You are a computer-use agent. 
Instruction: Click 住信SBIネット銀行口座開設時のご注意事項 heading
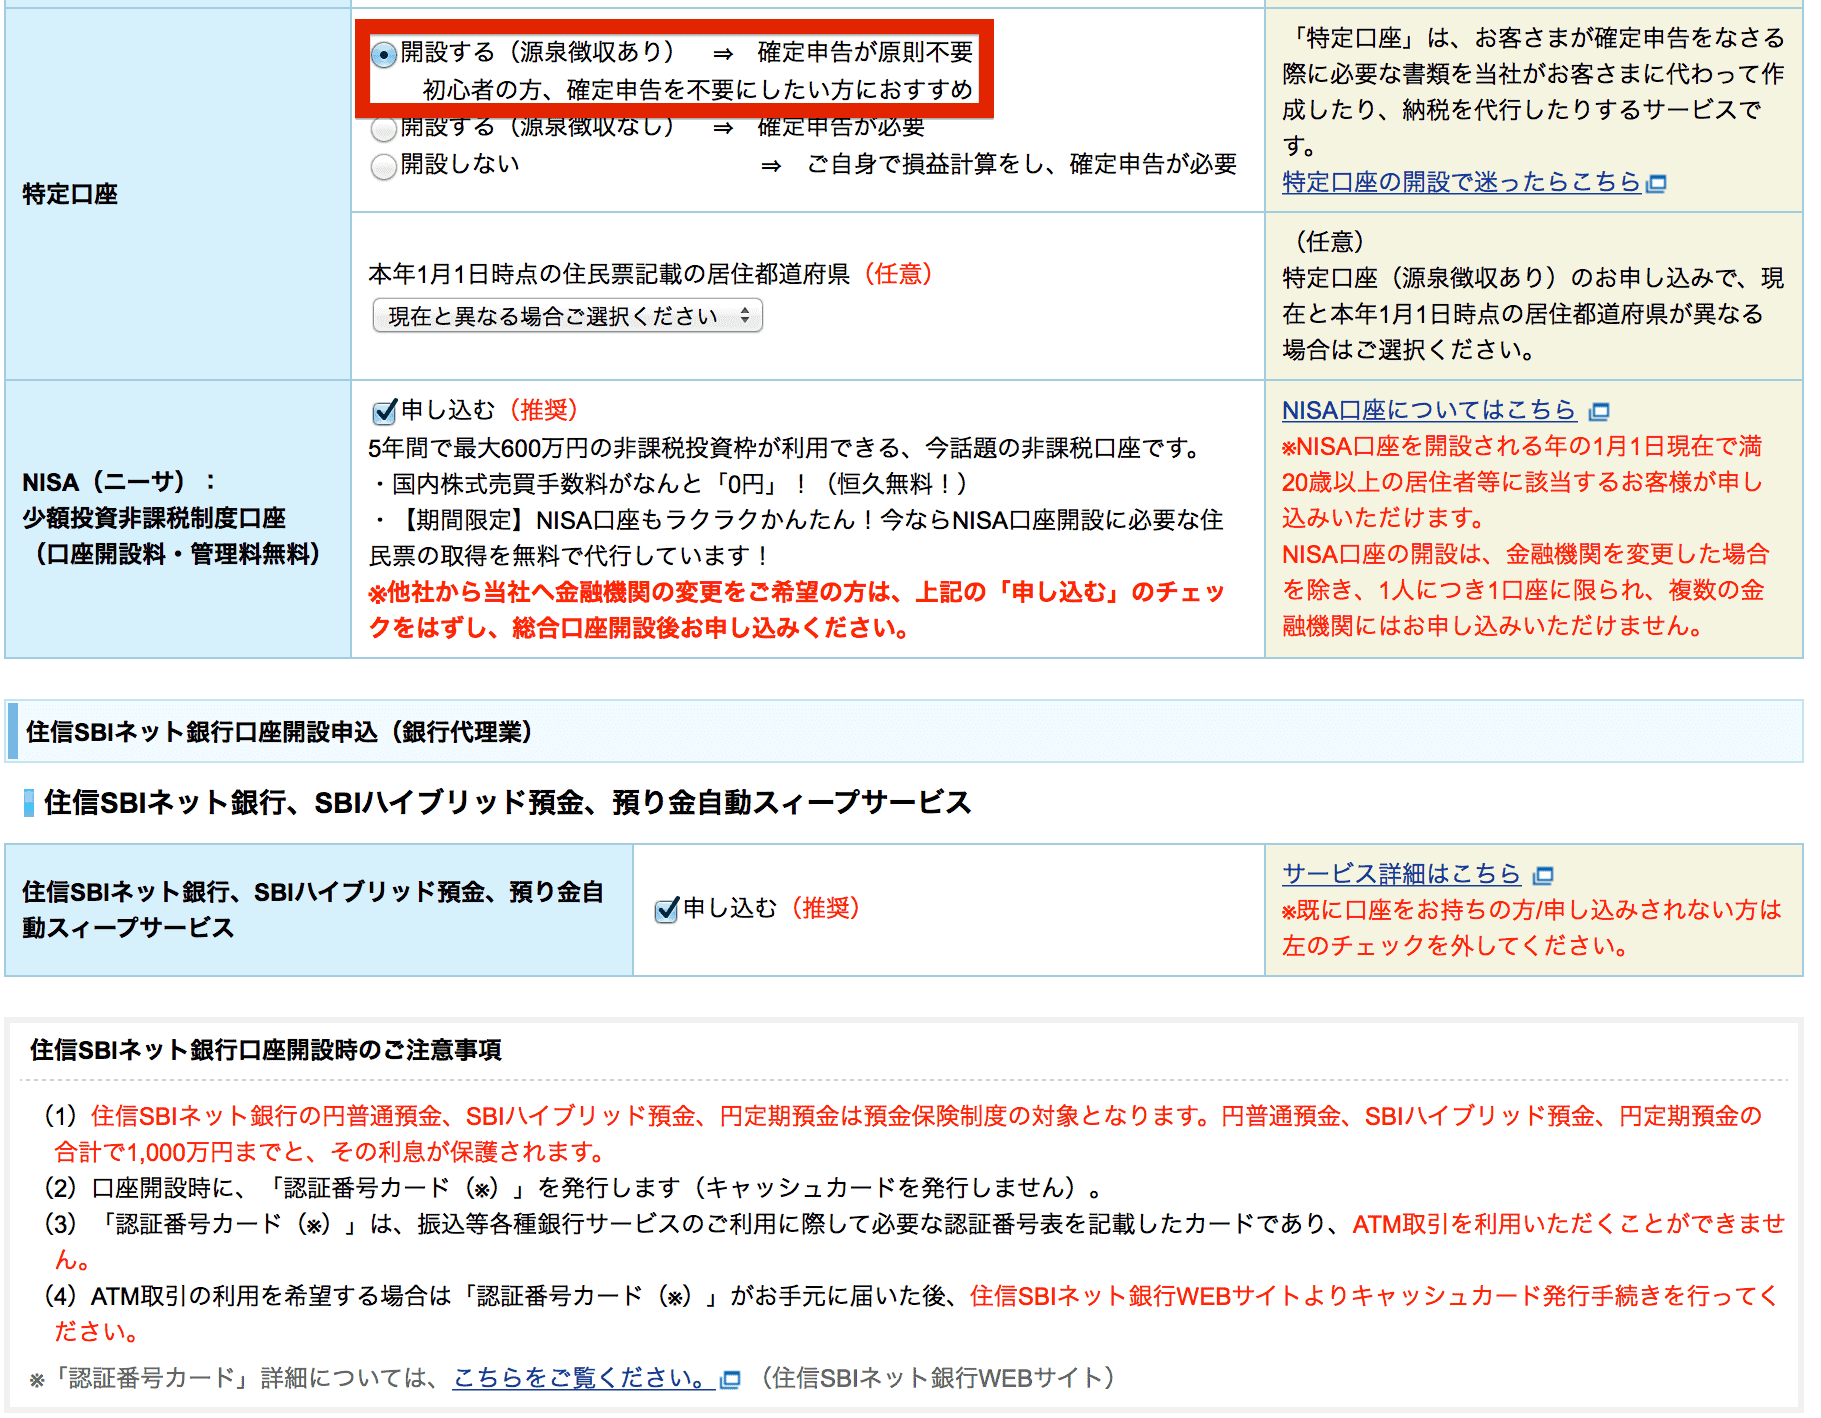point(266,1050)
